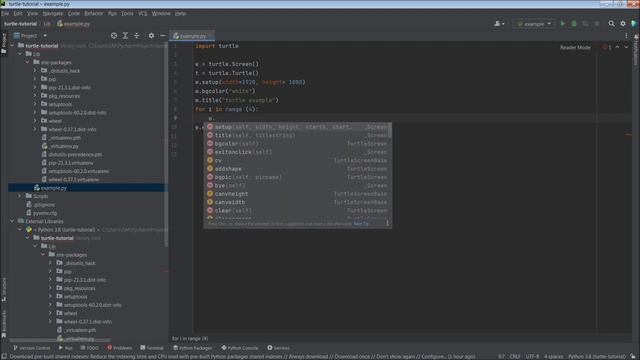The height and width of the screenshot is (360, 640).
Task: Select the example.py editor tab
Action: click(191, 36)
